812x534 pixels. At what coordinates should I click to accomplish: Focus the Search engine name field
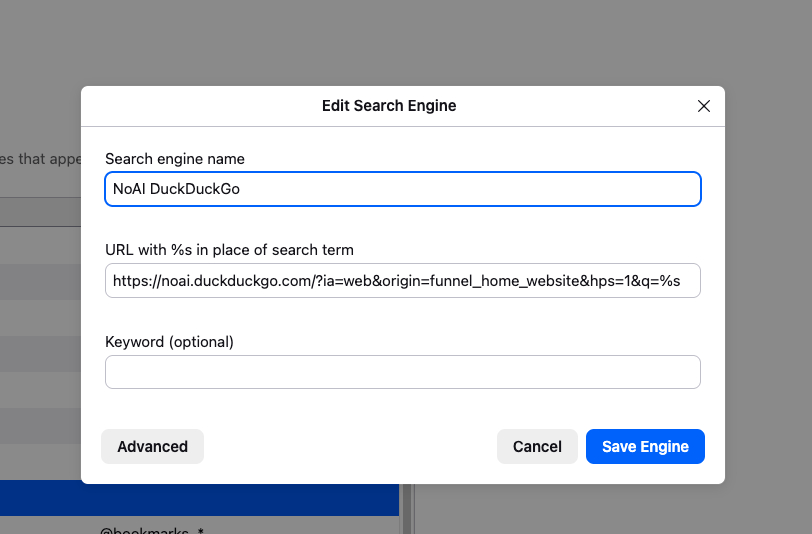tap(402, 189)
